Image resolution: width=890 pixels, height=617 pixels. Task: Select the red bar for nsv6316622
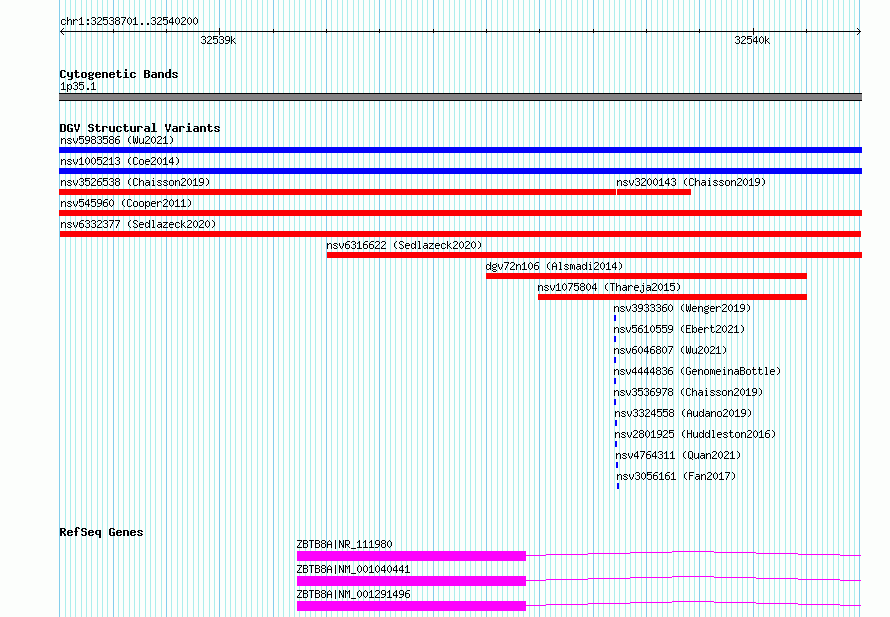594,255
